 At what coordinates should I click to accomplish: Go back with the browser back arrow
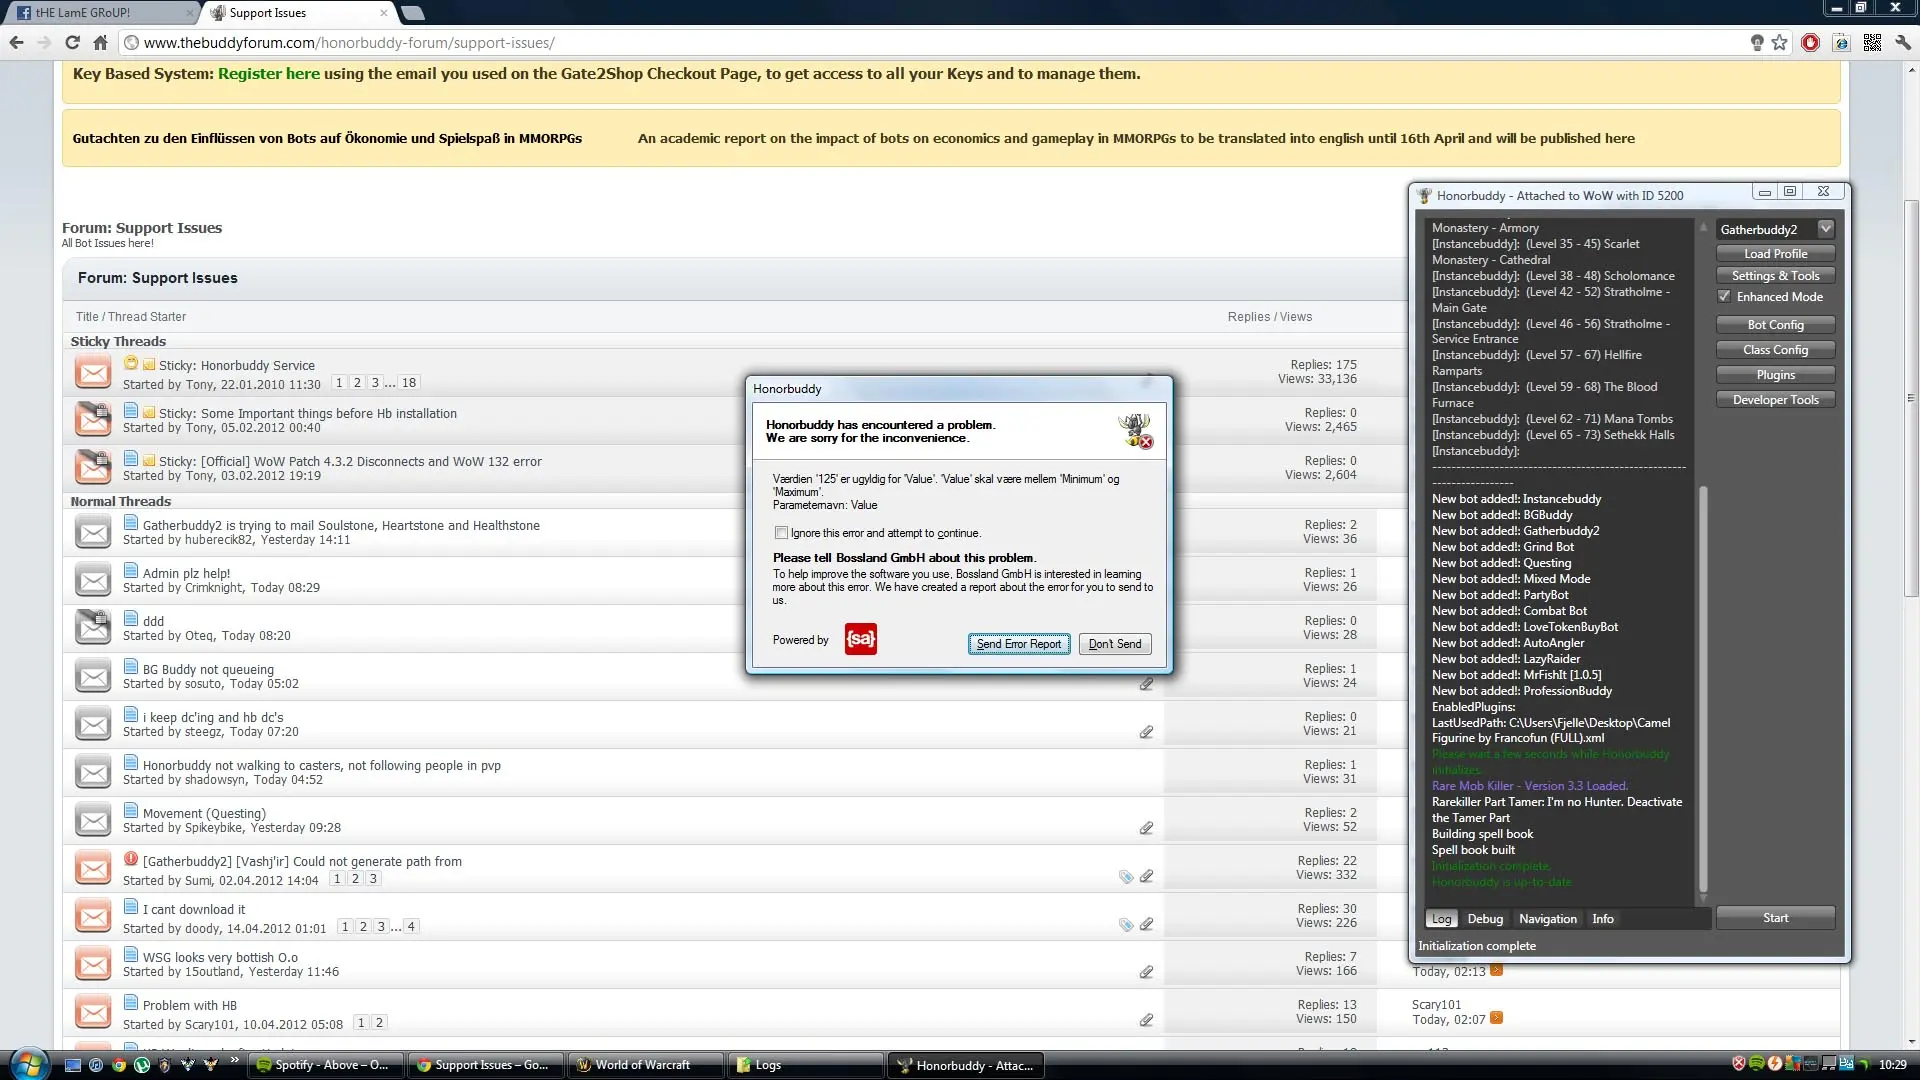pos(16,43)
